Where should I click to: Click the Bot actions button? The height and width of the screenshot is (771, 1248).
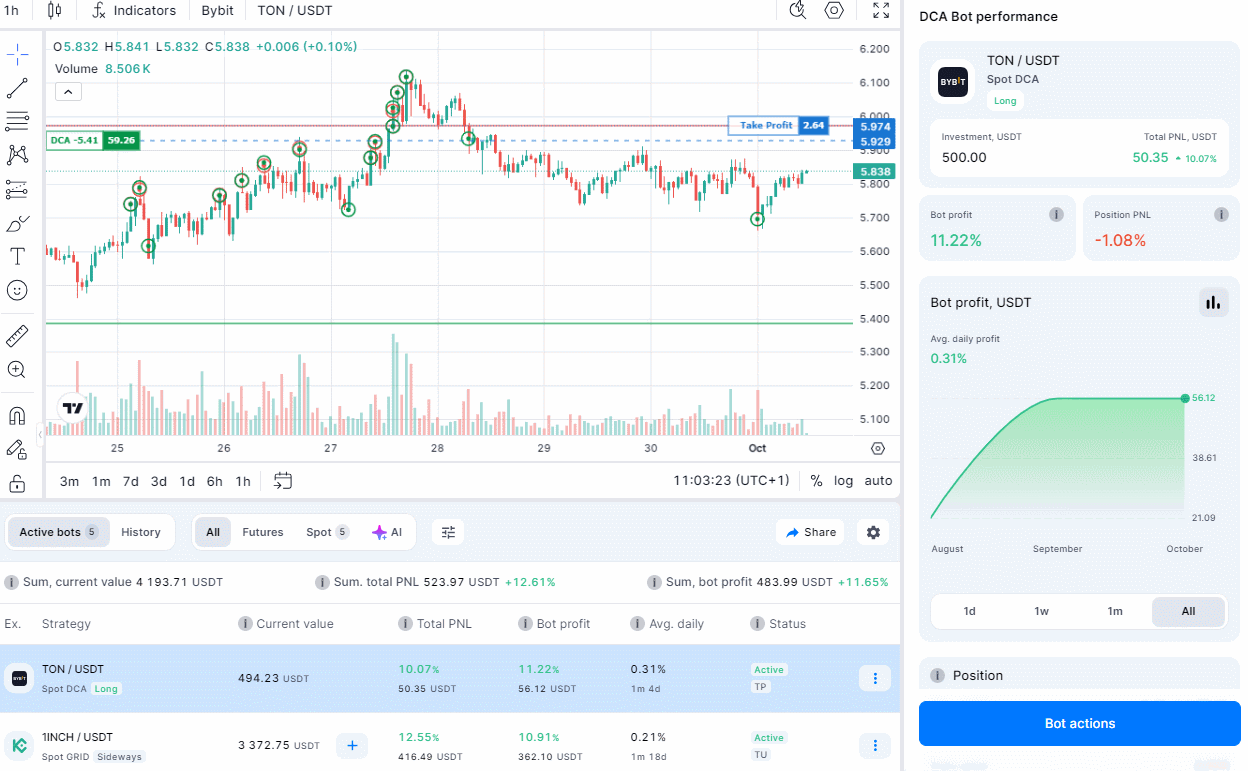pyautogui.click(x=1079, y=723)
